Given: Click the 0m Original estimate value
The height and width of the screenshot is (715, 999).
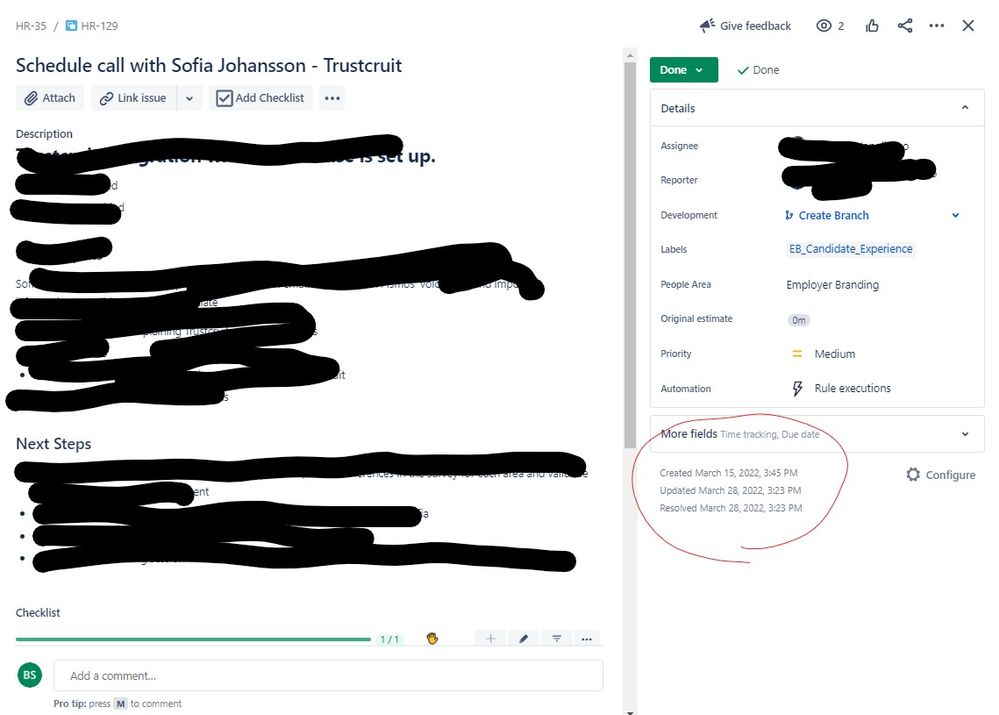Looking at the screenshot, I should point(798,320).
